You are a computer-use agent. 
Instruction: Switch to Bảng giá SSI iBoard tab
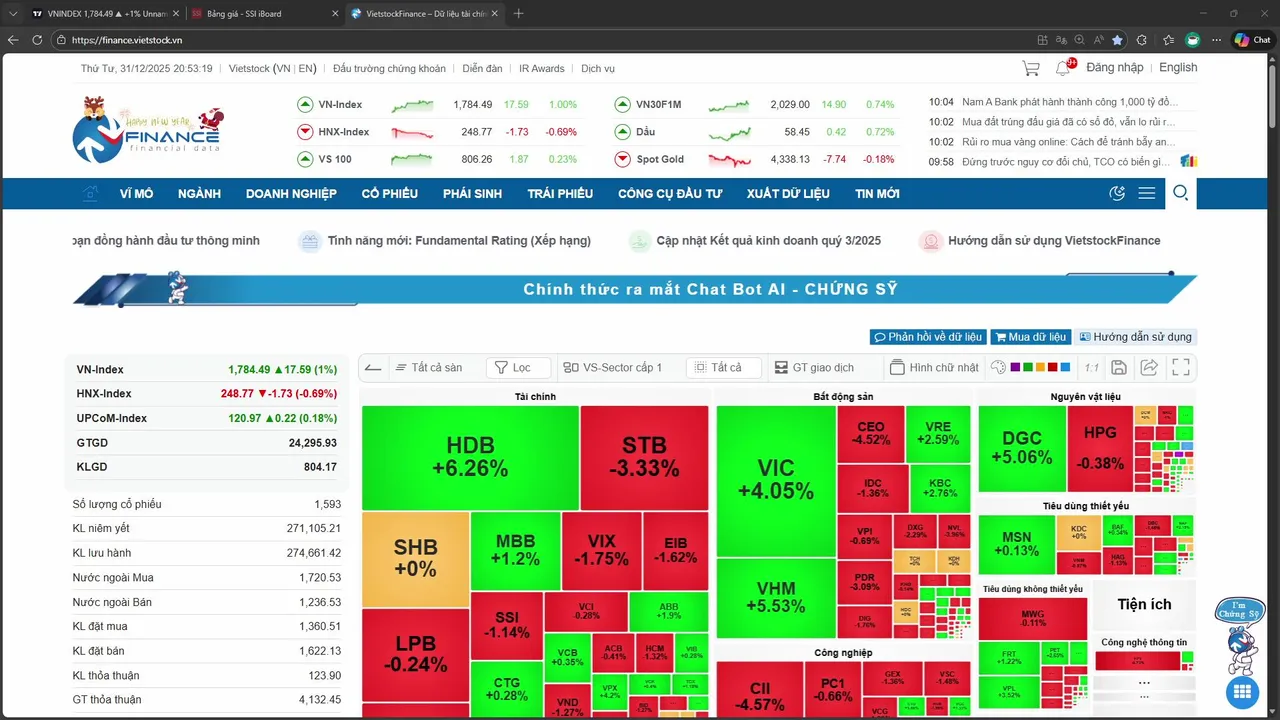click(263, 14)
